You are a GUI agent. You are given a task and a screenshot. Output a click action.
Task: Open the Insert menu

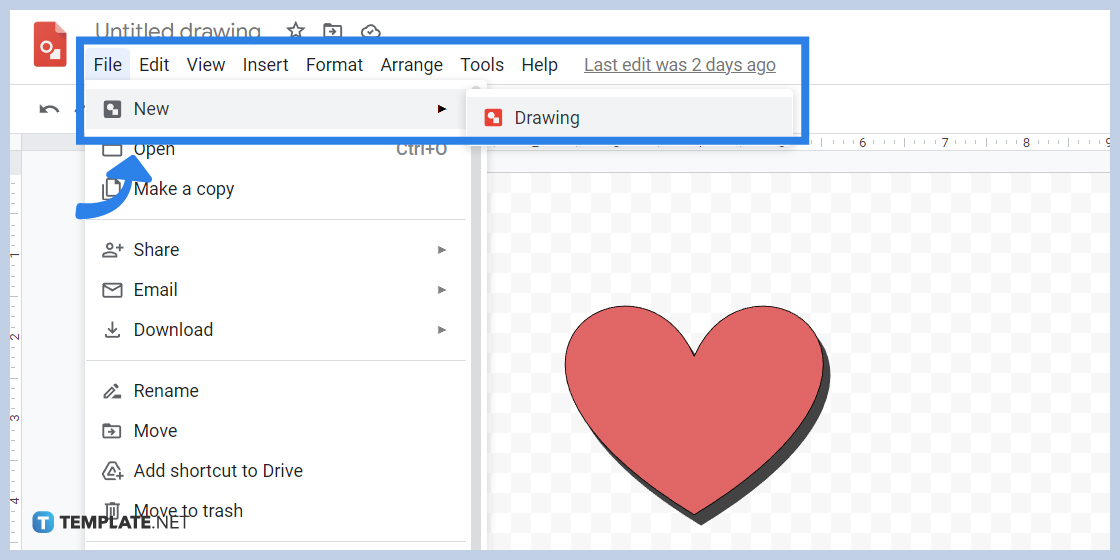pos(265,65)
